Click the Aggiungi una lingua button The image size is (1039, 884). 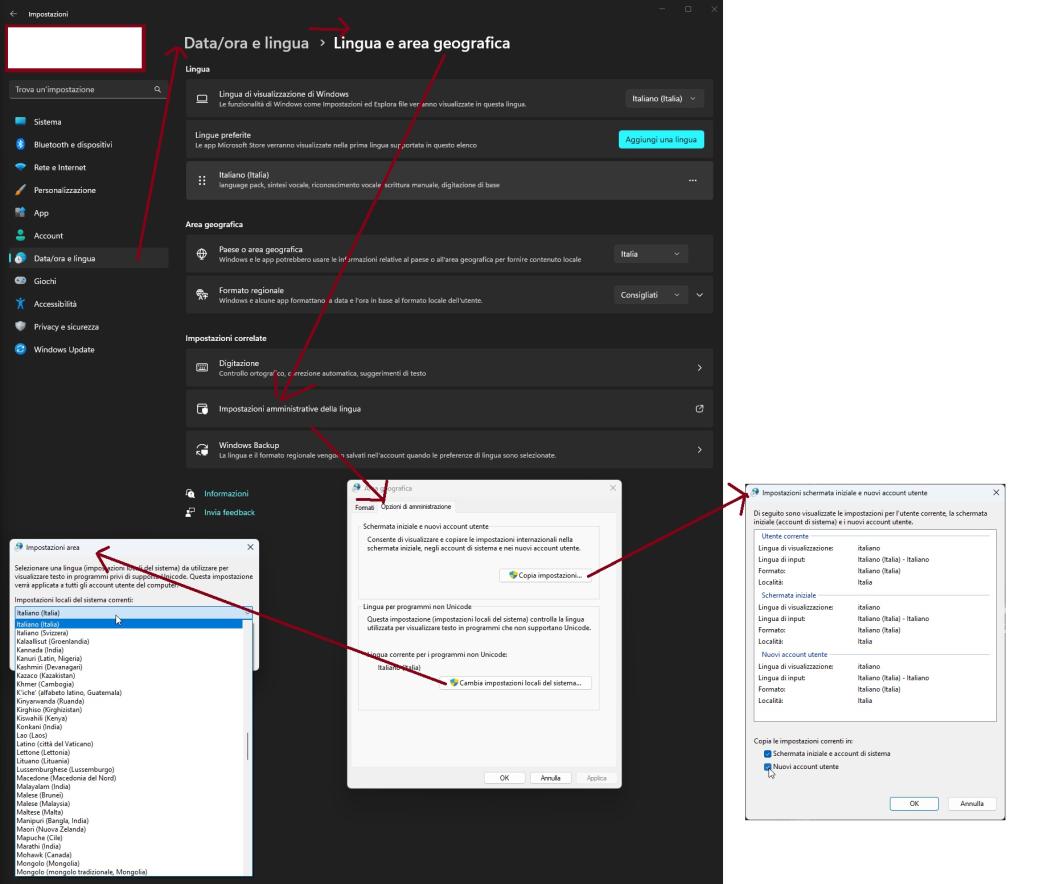[662, 139]
